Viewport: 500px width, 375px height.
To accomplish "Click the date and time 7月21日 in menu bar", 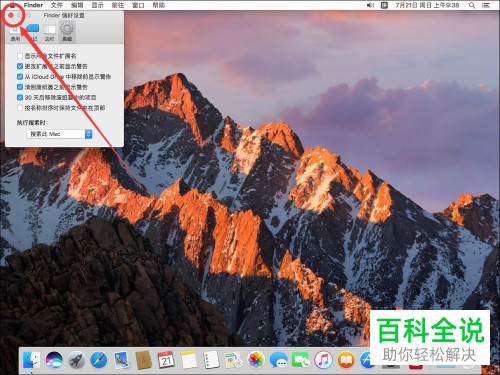I will tap(427, 5).
